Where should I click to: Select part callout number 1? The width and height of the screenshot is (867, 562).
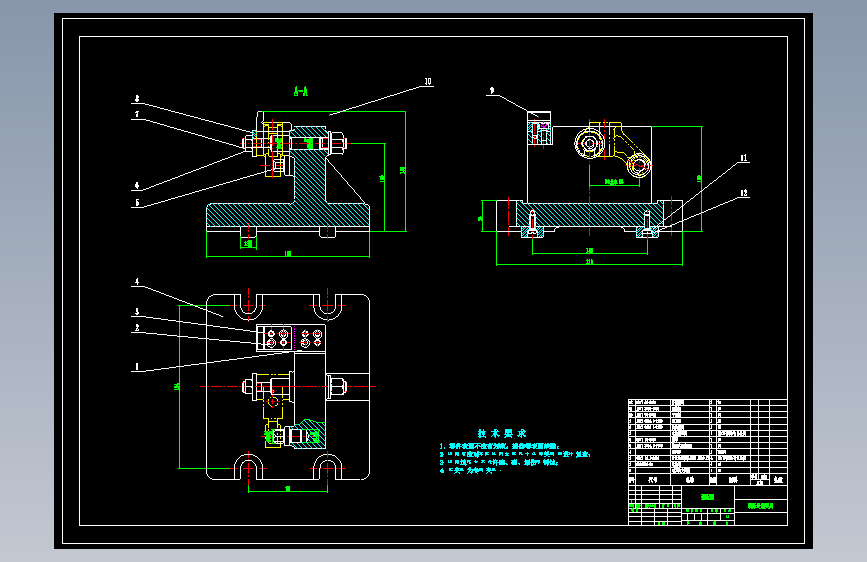click(x=137, y=366)
